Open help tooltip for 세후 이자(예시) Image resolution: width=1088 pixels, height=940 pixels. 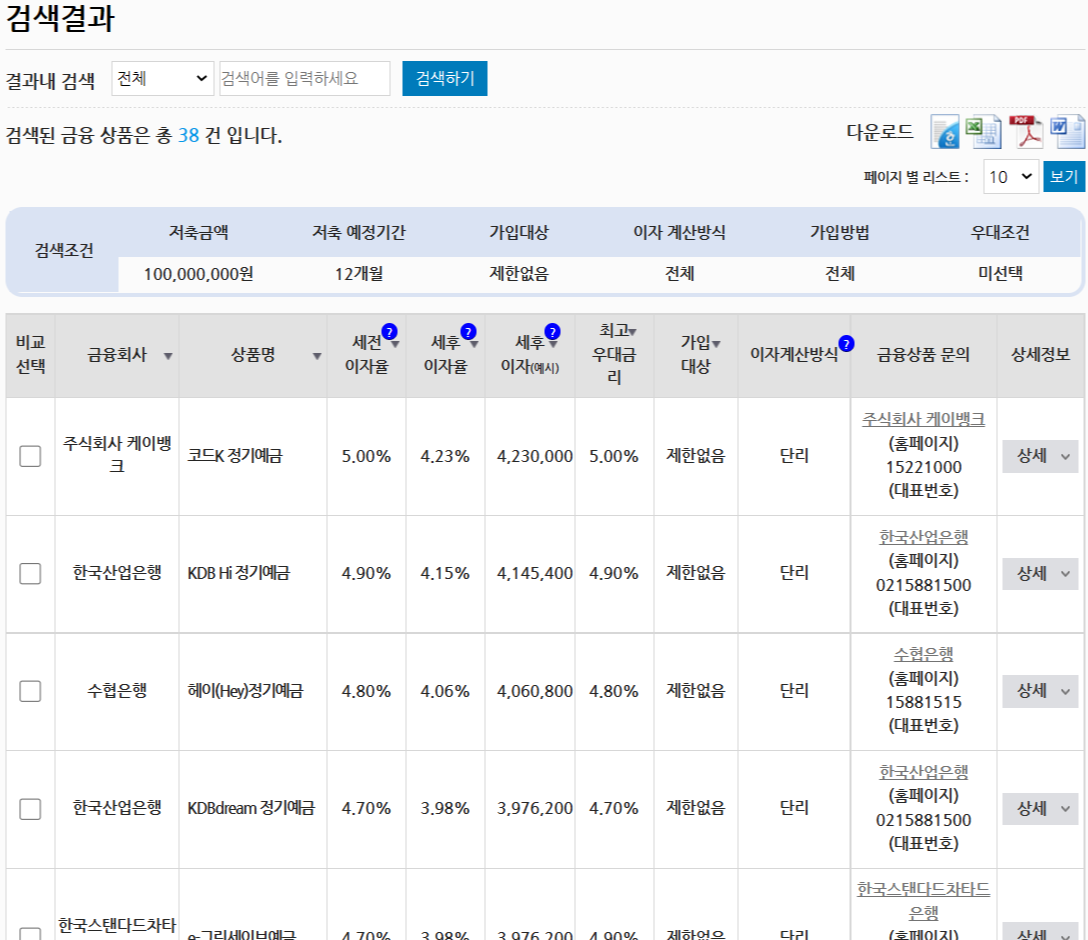552,332
